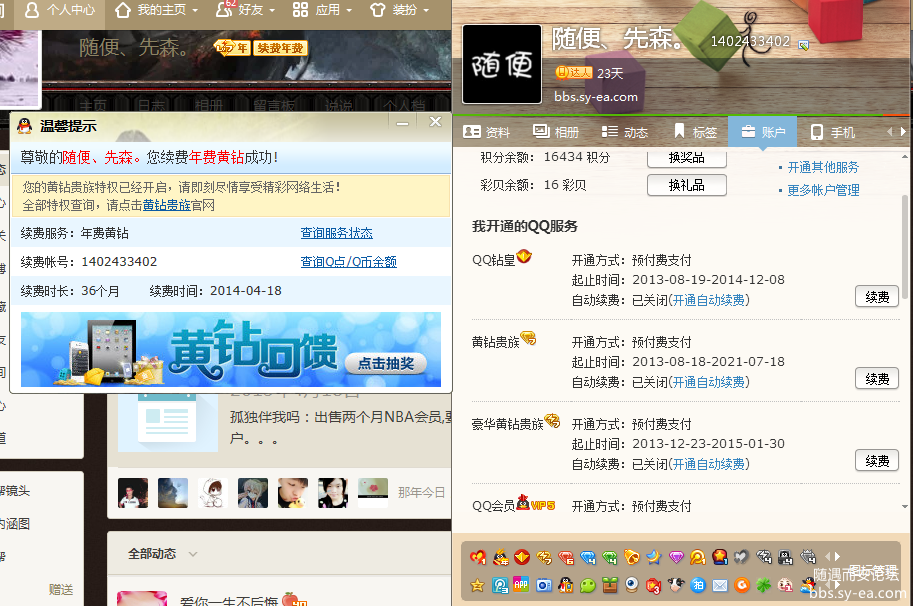Click 开通自动续费 link under QQ钻皇
The height and width of the screenshot is (606, 913).
709,300
